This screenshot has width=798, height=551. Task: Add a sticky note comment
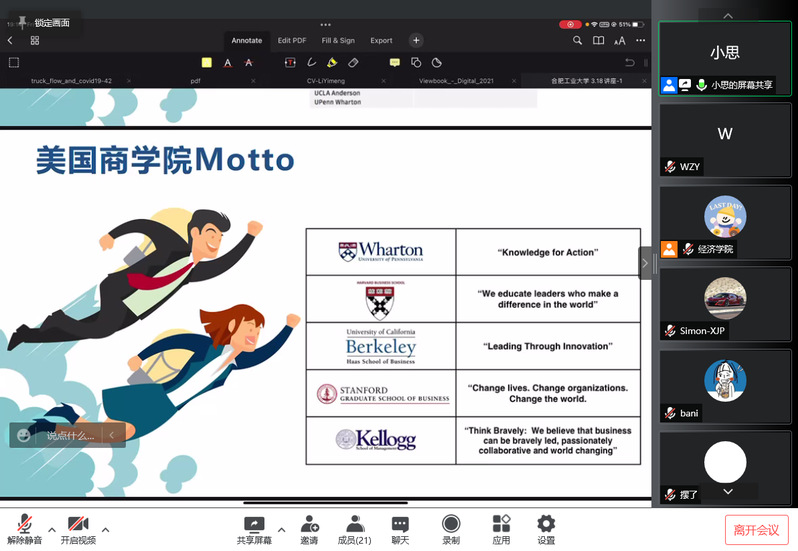[x=394, y=63]
